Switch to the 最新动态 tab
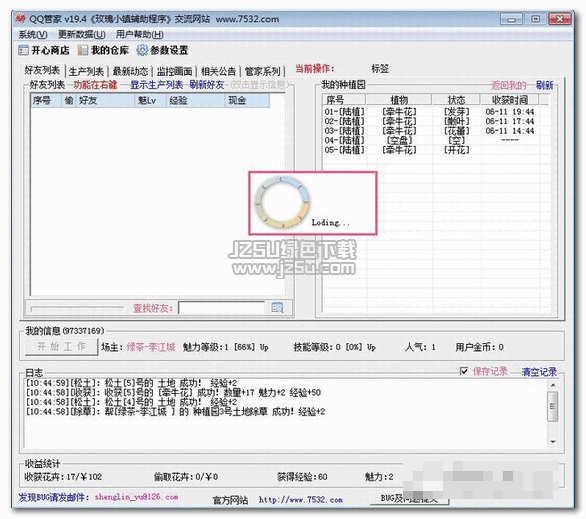The width and height of the screenshot is (586, 519). click(130, 71)
